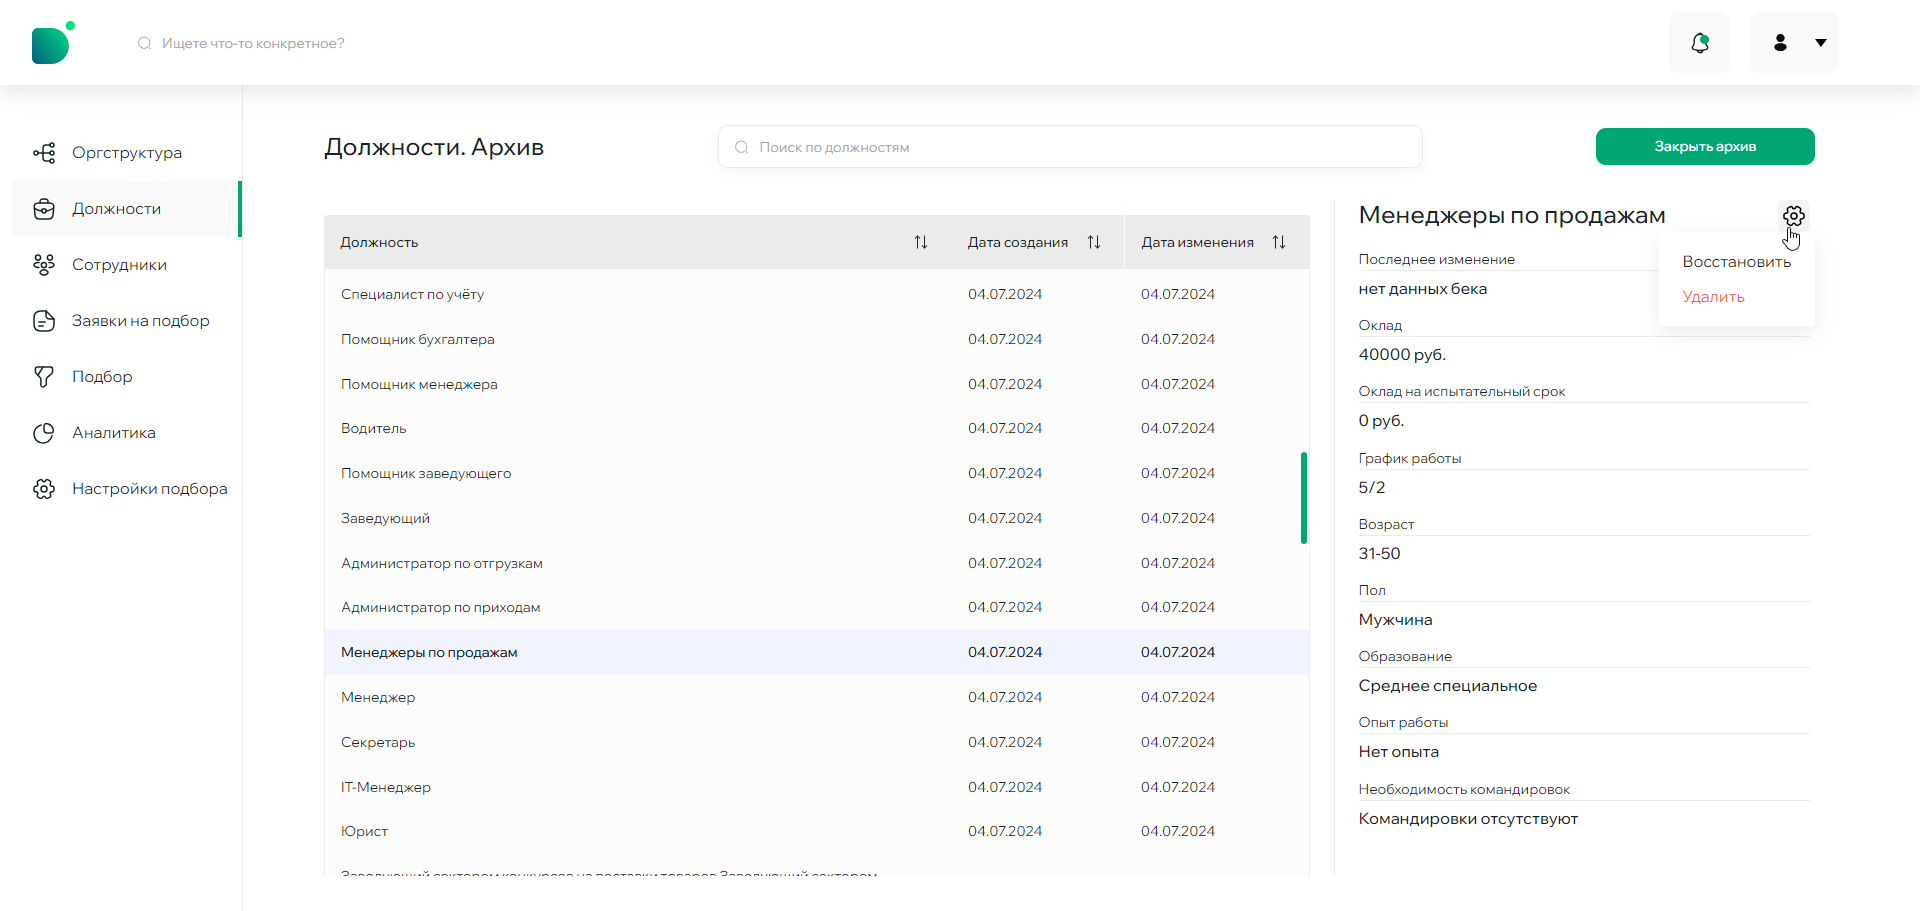Focus the "Поиск по должностям" search field
This screenshot has height=911, width=1920.
pos(1070,147)
